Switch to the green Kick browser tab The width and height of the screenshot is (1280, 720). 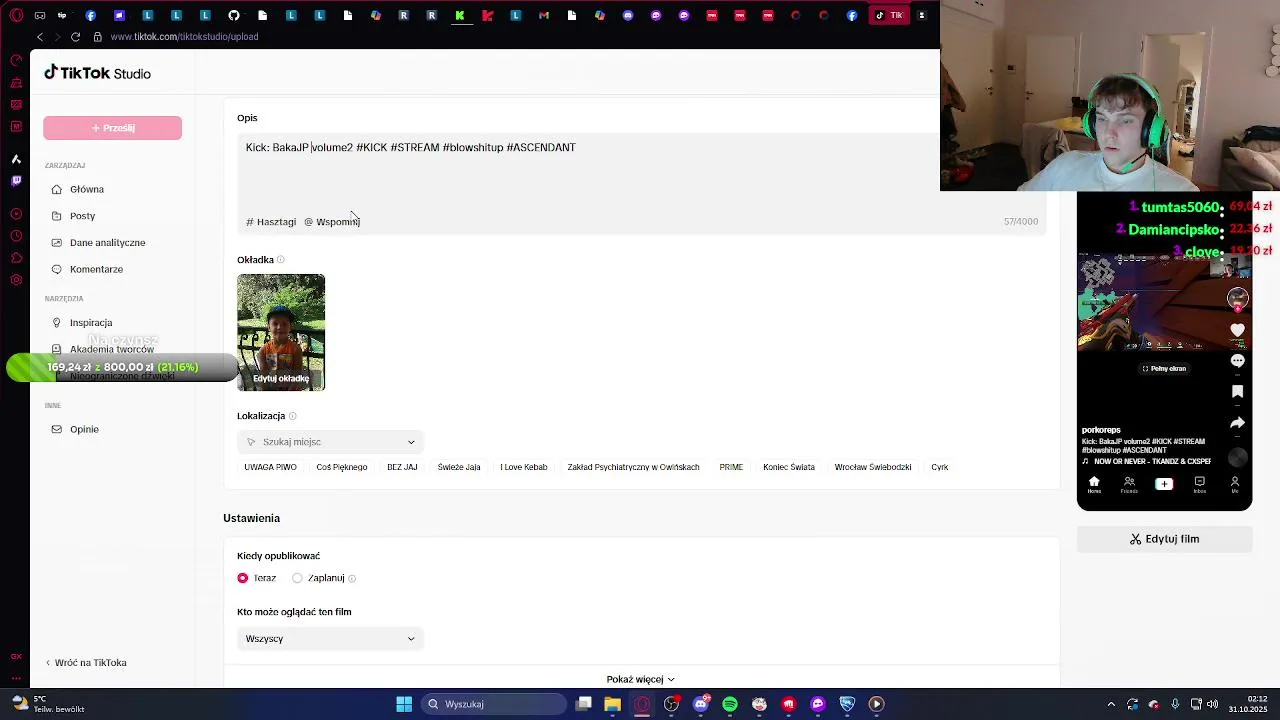[x=460, y=15]
